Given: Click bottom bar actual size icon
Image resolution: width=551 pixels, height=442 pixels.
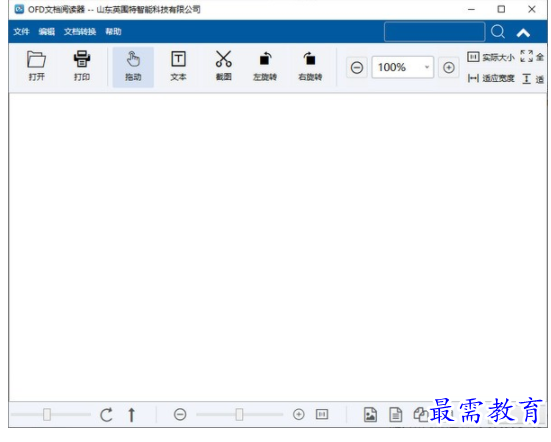Looking at the screenshot, I should (x=322, y=414).
